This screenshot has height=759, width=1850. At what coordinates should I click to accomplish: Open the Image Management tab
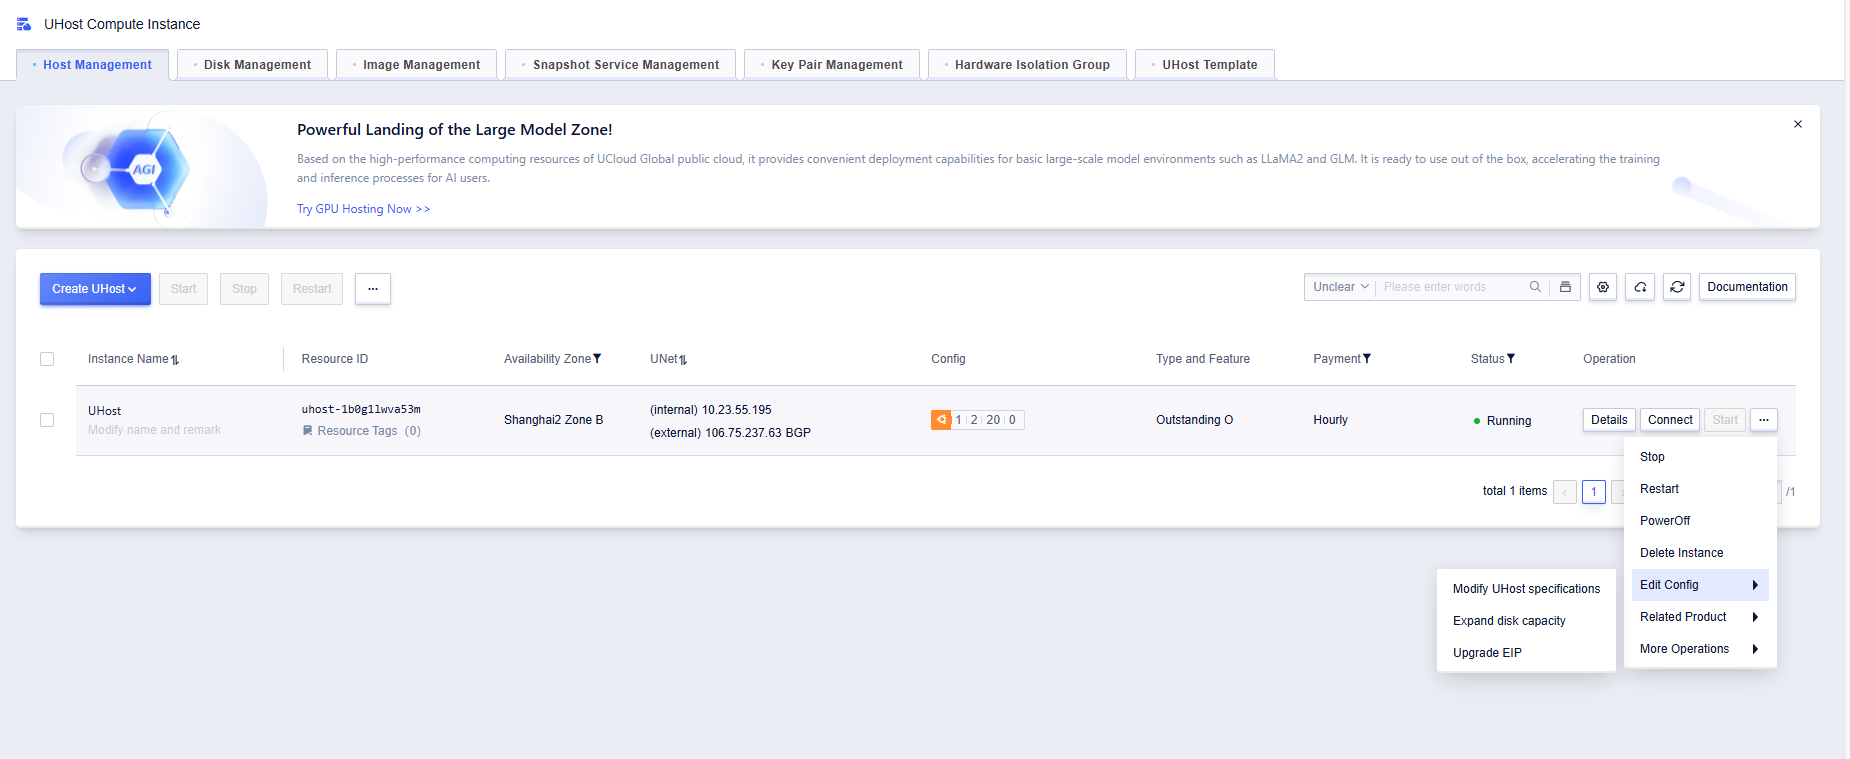416,65
